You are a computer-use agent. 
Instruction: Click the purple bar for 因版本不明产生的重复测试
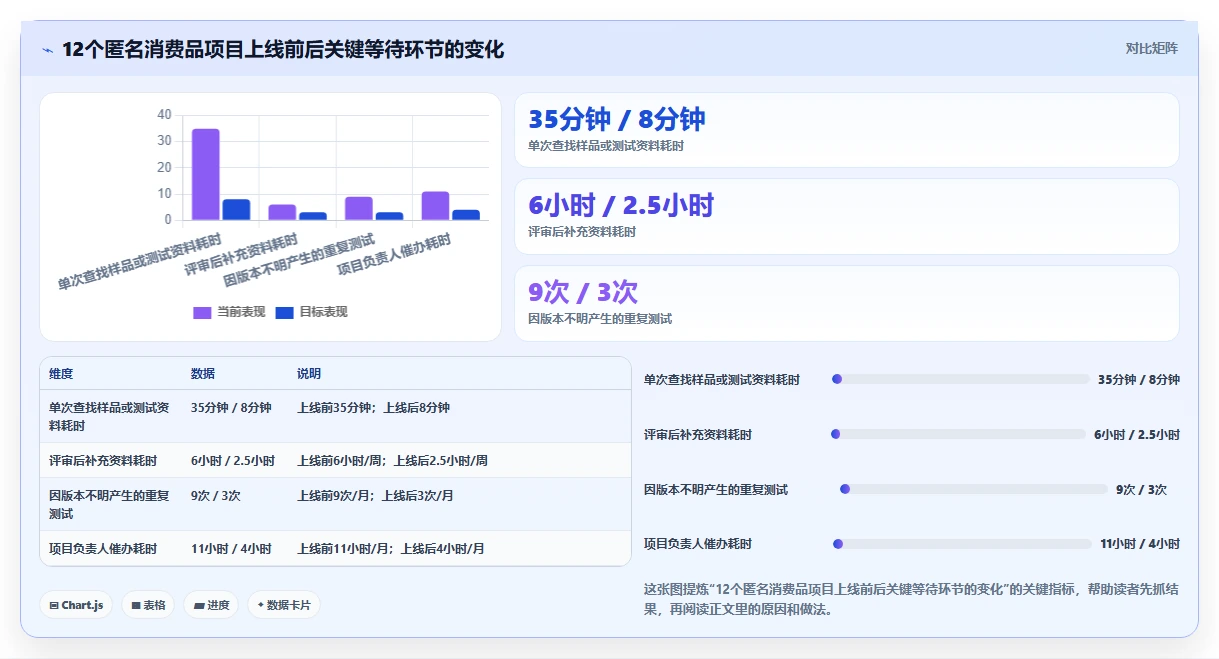[359, 208]
